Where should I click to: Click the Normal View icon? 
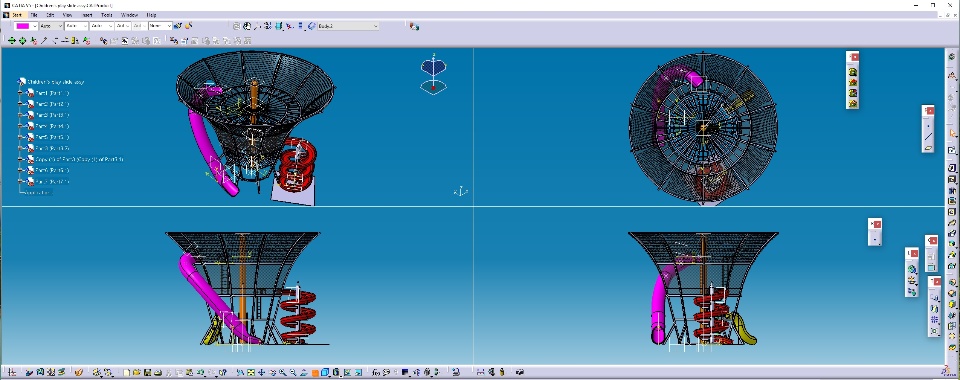(x=304, y=372)
